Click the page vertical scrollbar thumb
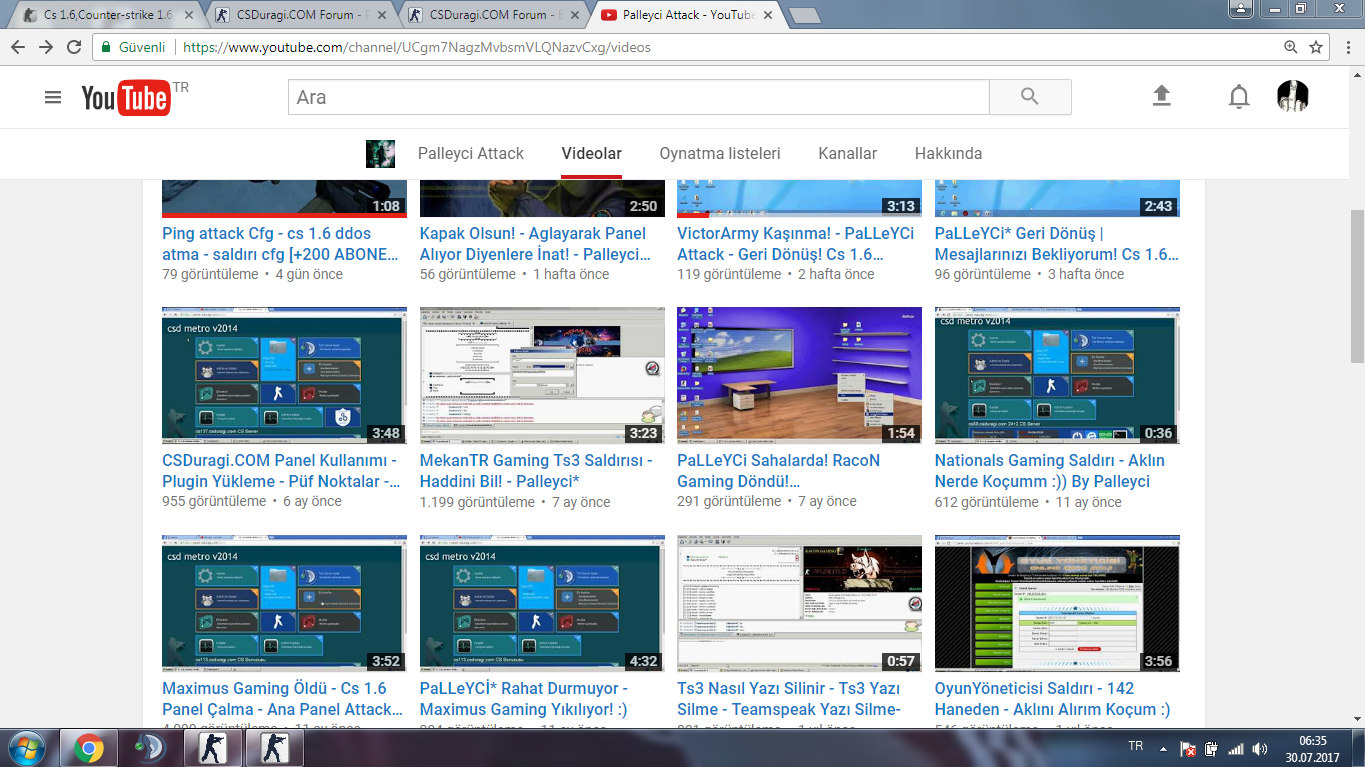 tap(1356, 284)
